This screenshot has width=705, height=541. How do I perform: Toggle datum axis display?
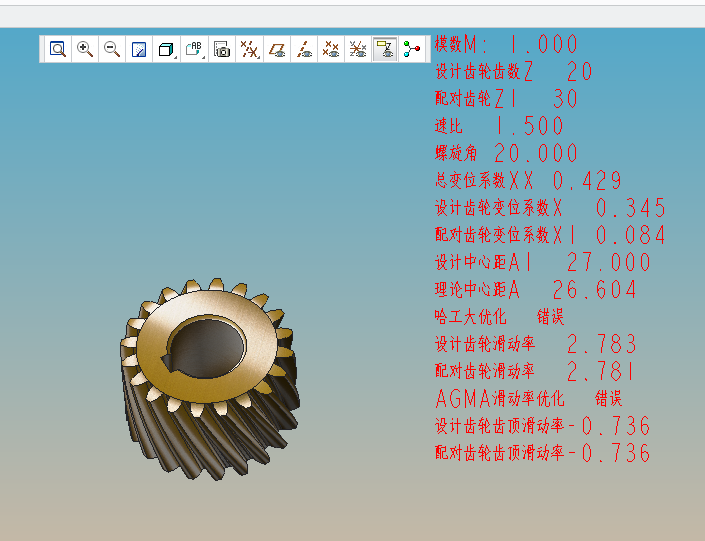click(304, 49)
